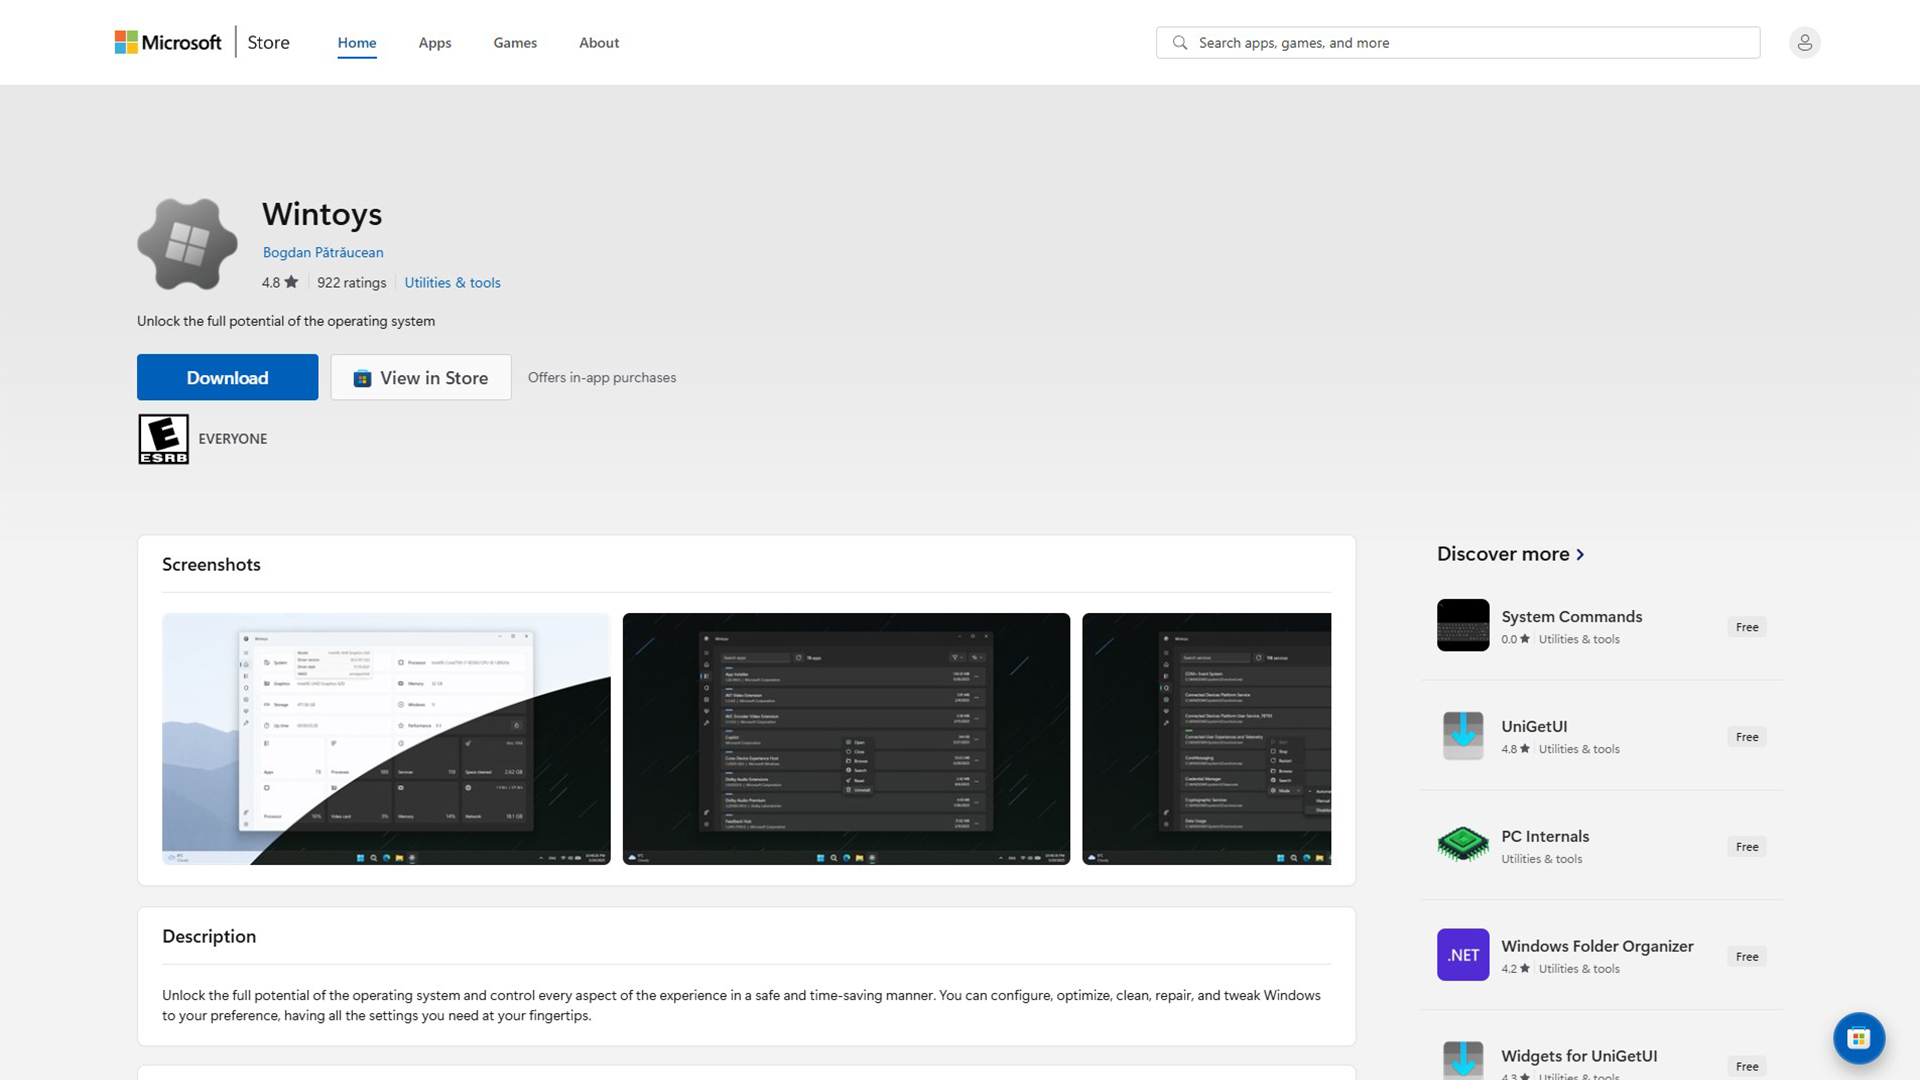Click the Microsoft logo
The height and width of the screenshot is (1080, 1920).
coord(168,42)
